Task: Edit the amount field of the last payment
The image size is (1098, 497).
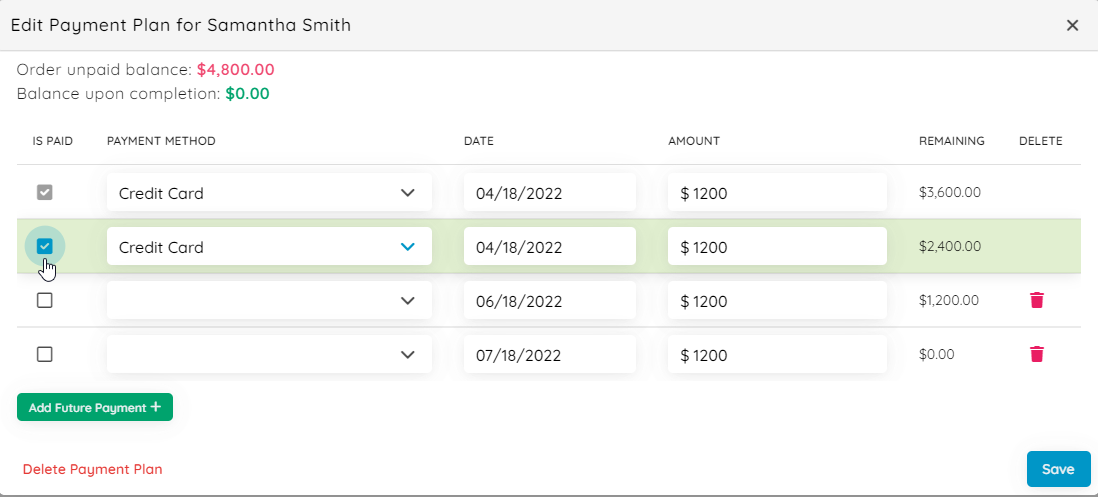Action: click(x=777, y=354)
